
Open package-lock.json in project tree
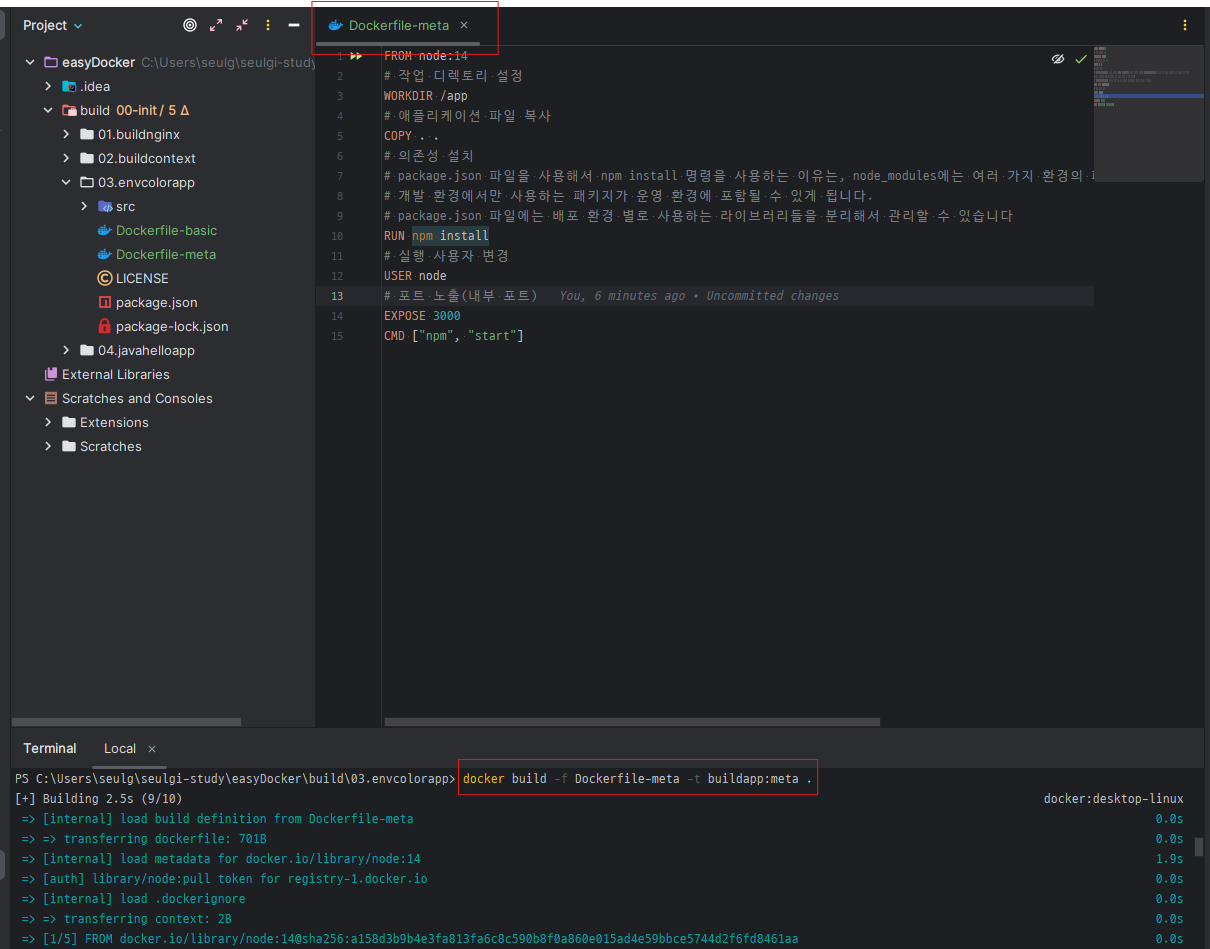[172, 326]
